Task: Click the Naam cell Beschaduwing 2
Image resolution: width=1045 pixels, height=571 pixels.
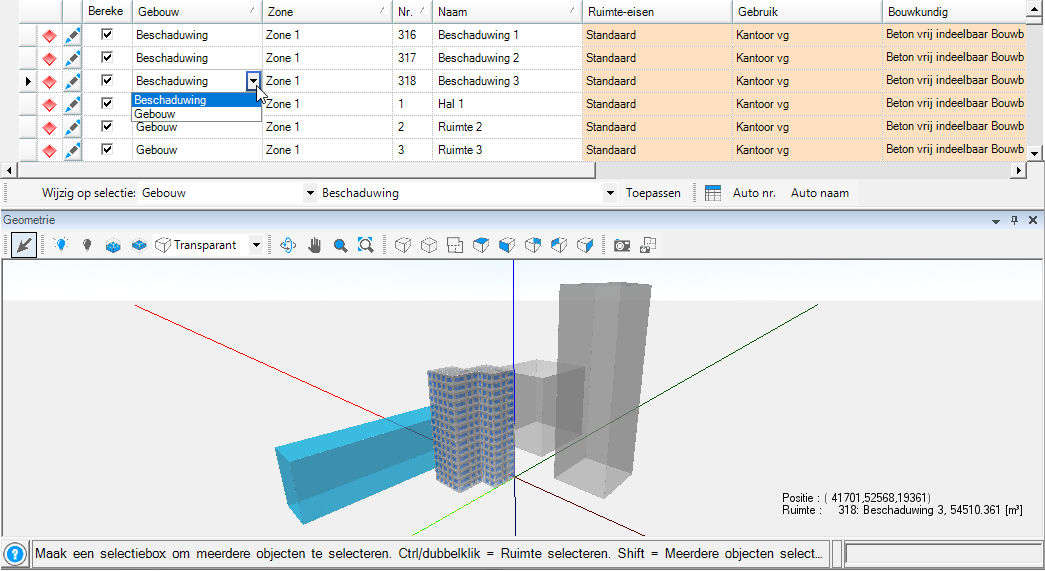Action: [x=479, y=58]
